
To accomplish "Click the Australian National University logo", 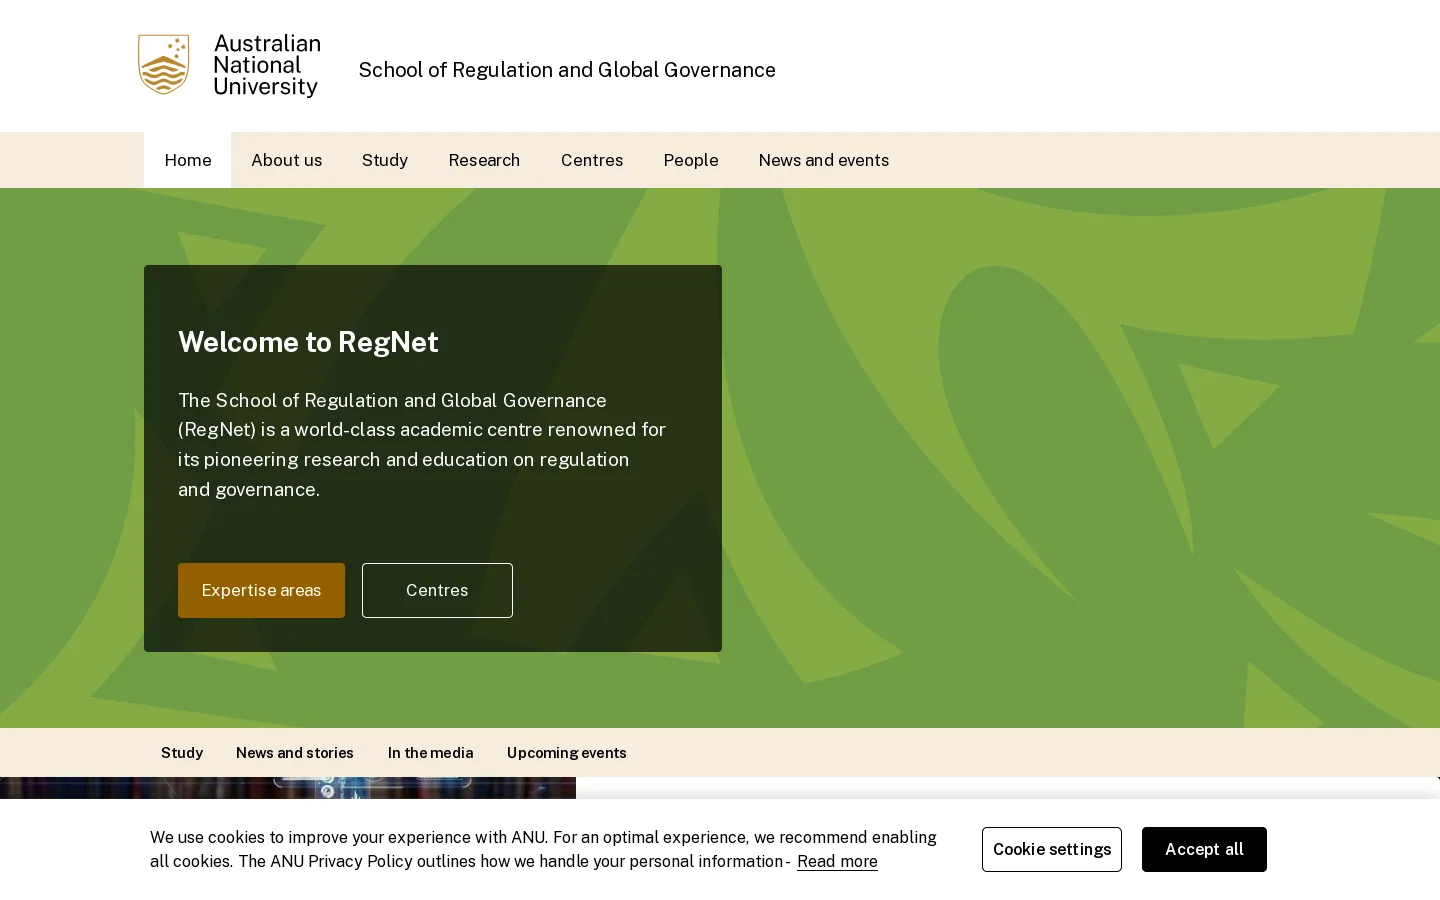I will click(x=229, y=66).
